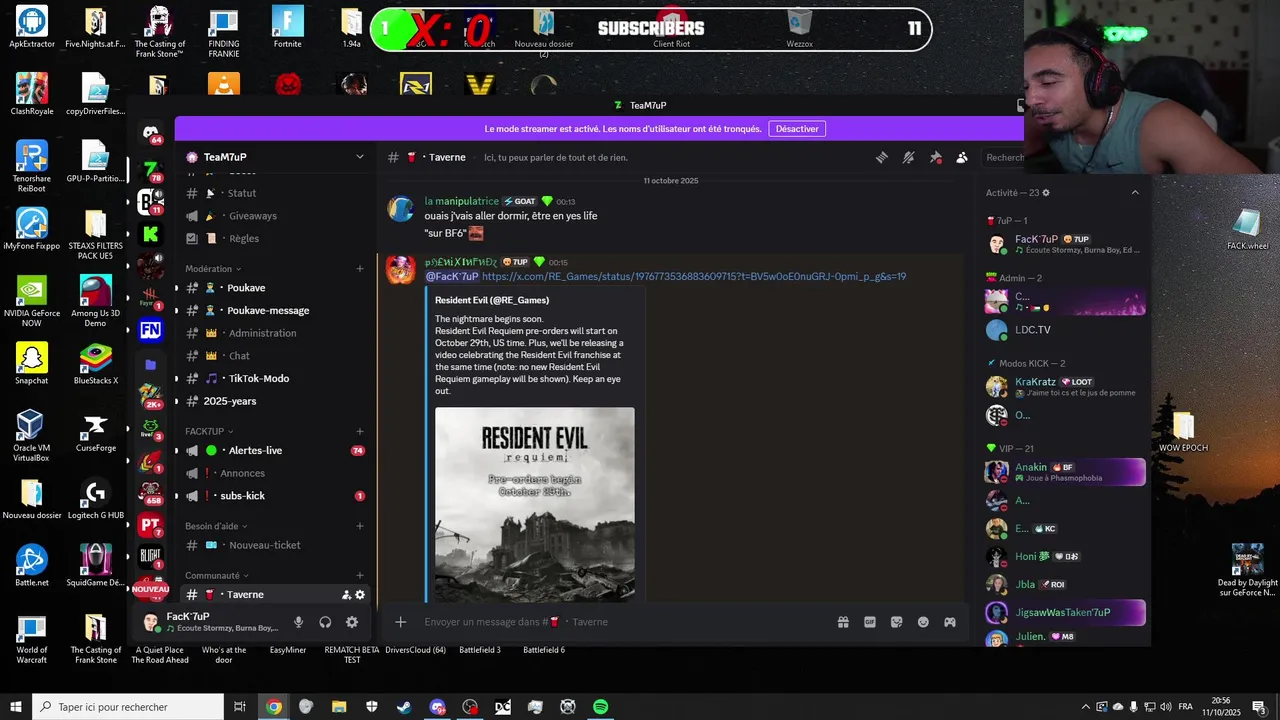The height and width of the screenshot is (720, 1280).
Task: Show hidden system tray icons
Action: (1086, 707)
